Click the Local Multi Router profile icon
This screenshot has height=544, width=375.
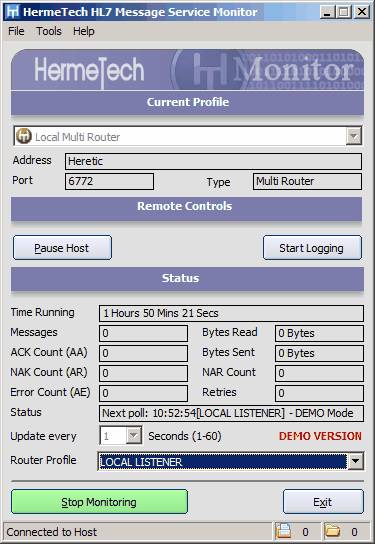click(24, 136)
